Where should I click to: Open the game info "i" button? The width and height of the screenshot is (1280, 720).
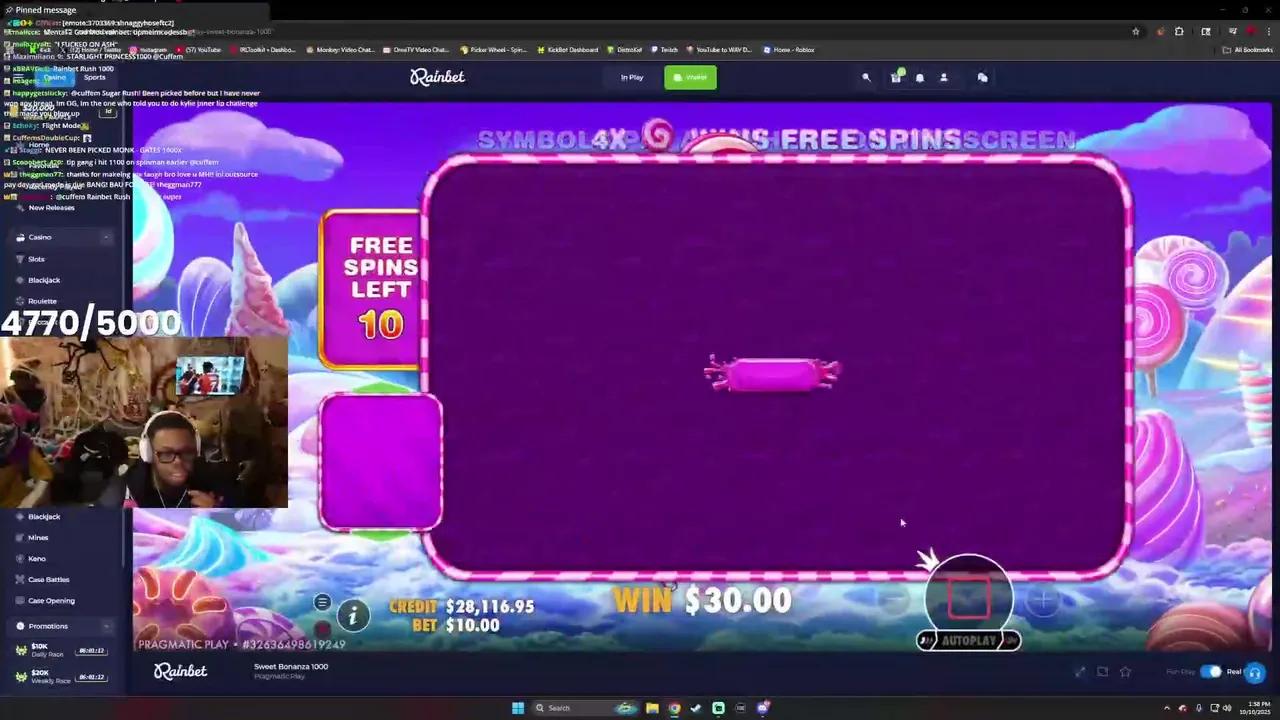[x=352, y=617]
